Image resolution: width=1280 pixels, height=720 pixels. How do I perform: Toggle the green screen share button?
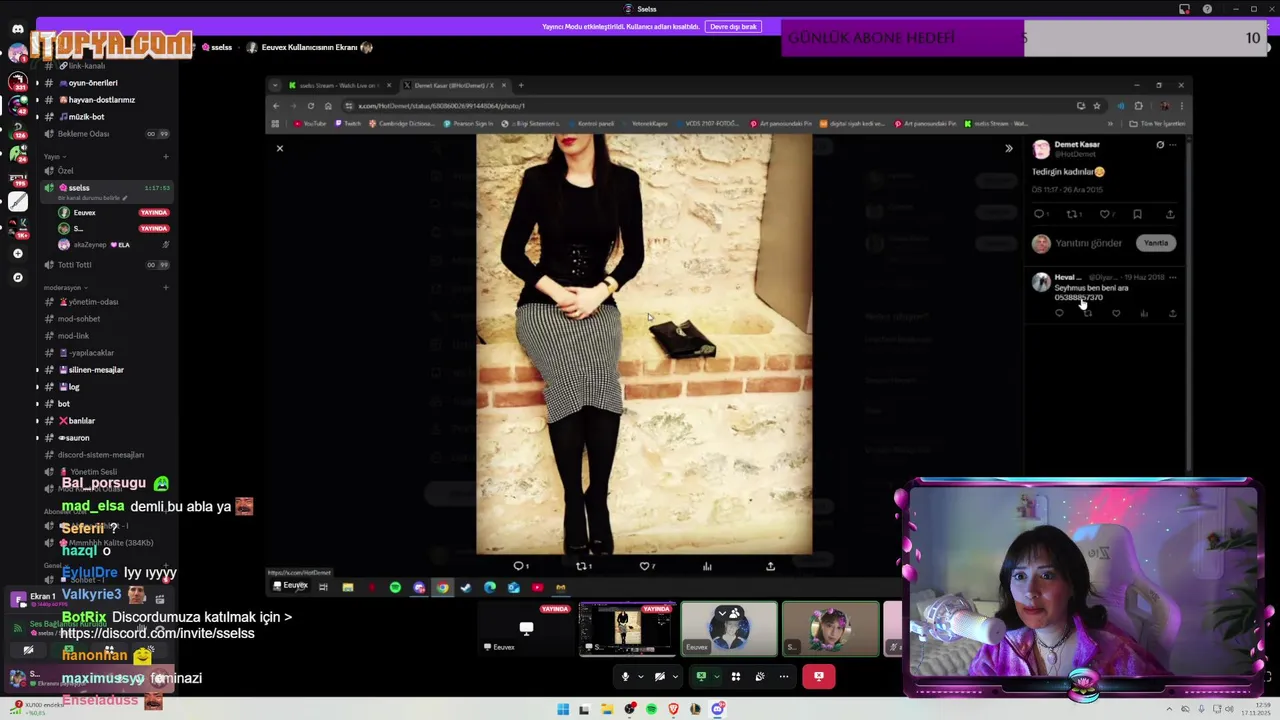coord(701,676)
